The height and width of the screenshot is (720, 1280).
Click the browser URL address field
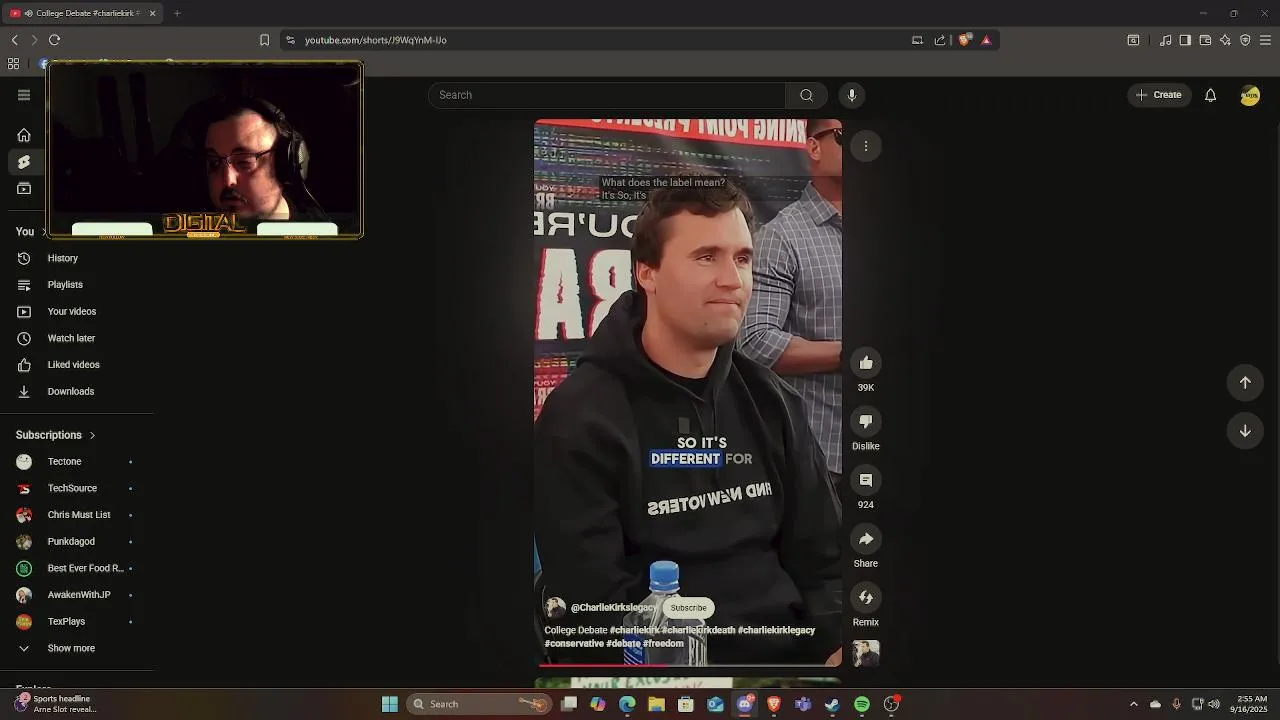click(600, 40)
